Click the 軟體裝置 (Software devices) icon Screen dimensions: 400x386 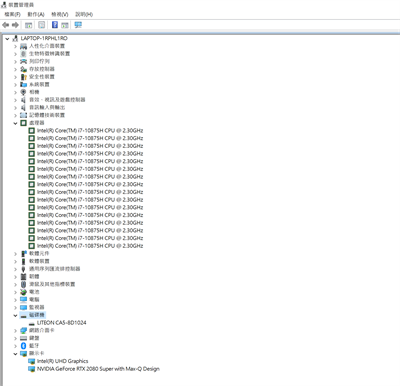pyautogui.click(x=23, y=261)
